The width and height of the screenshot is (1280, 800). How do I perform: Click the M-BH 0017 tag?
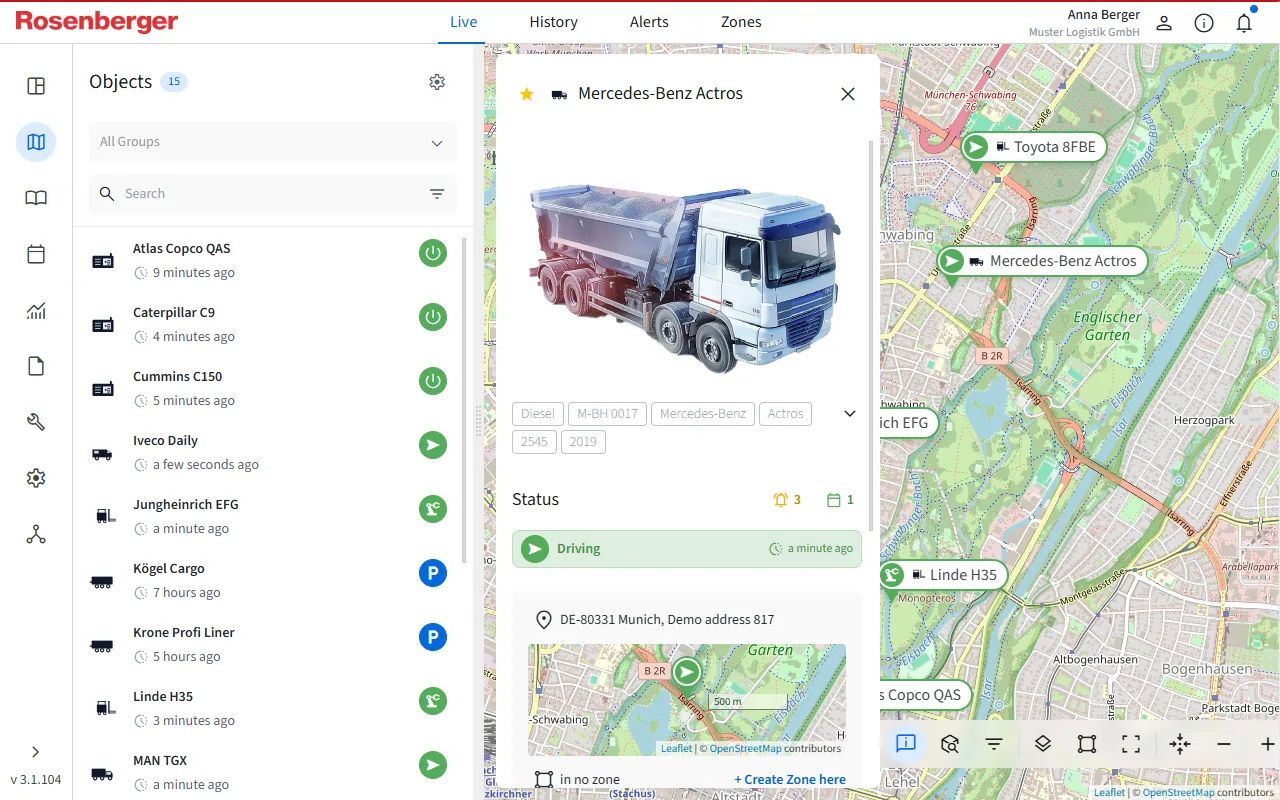pos(608,414)
